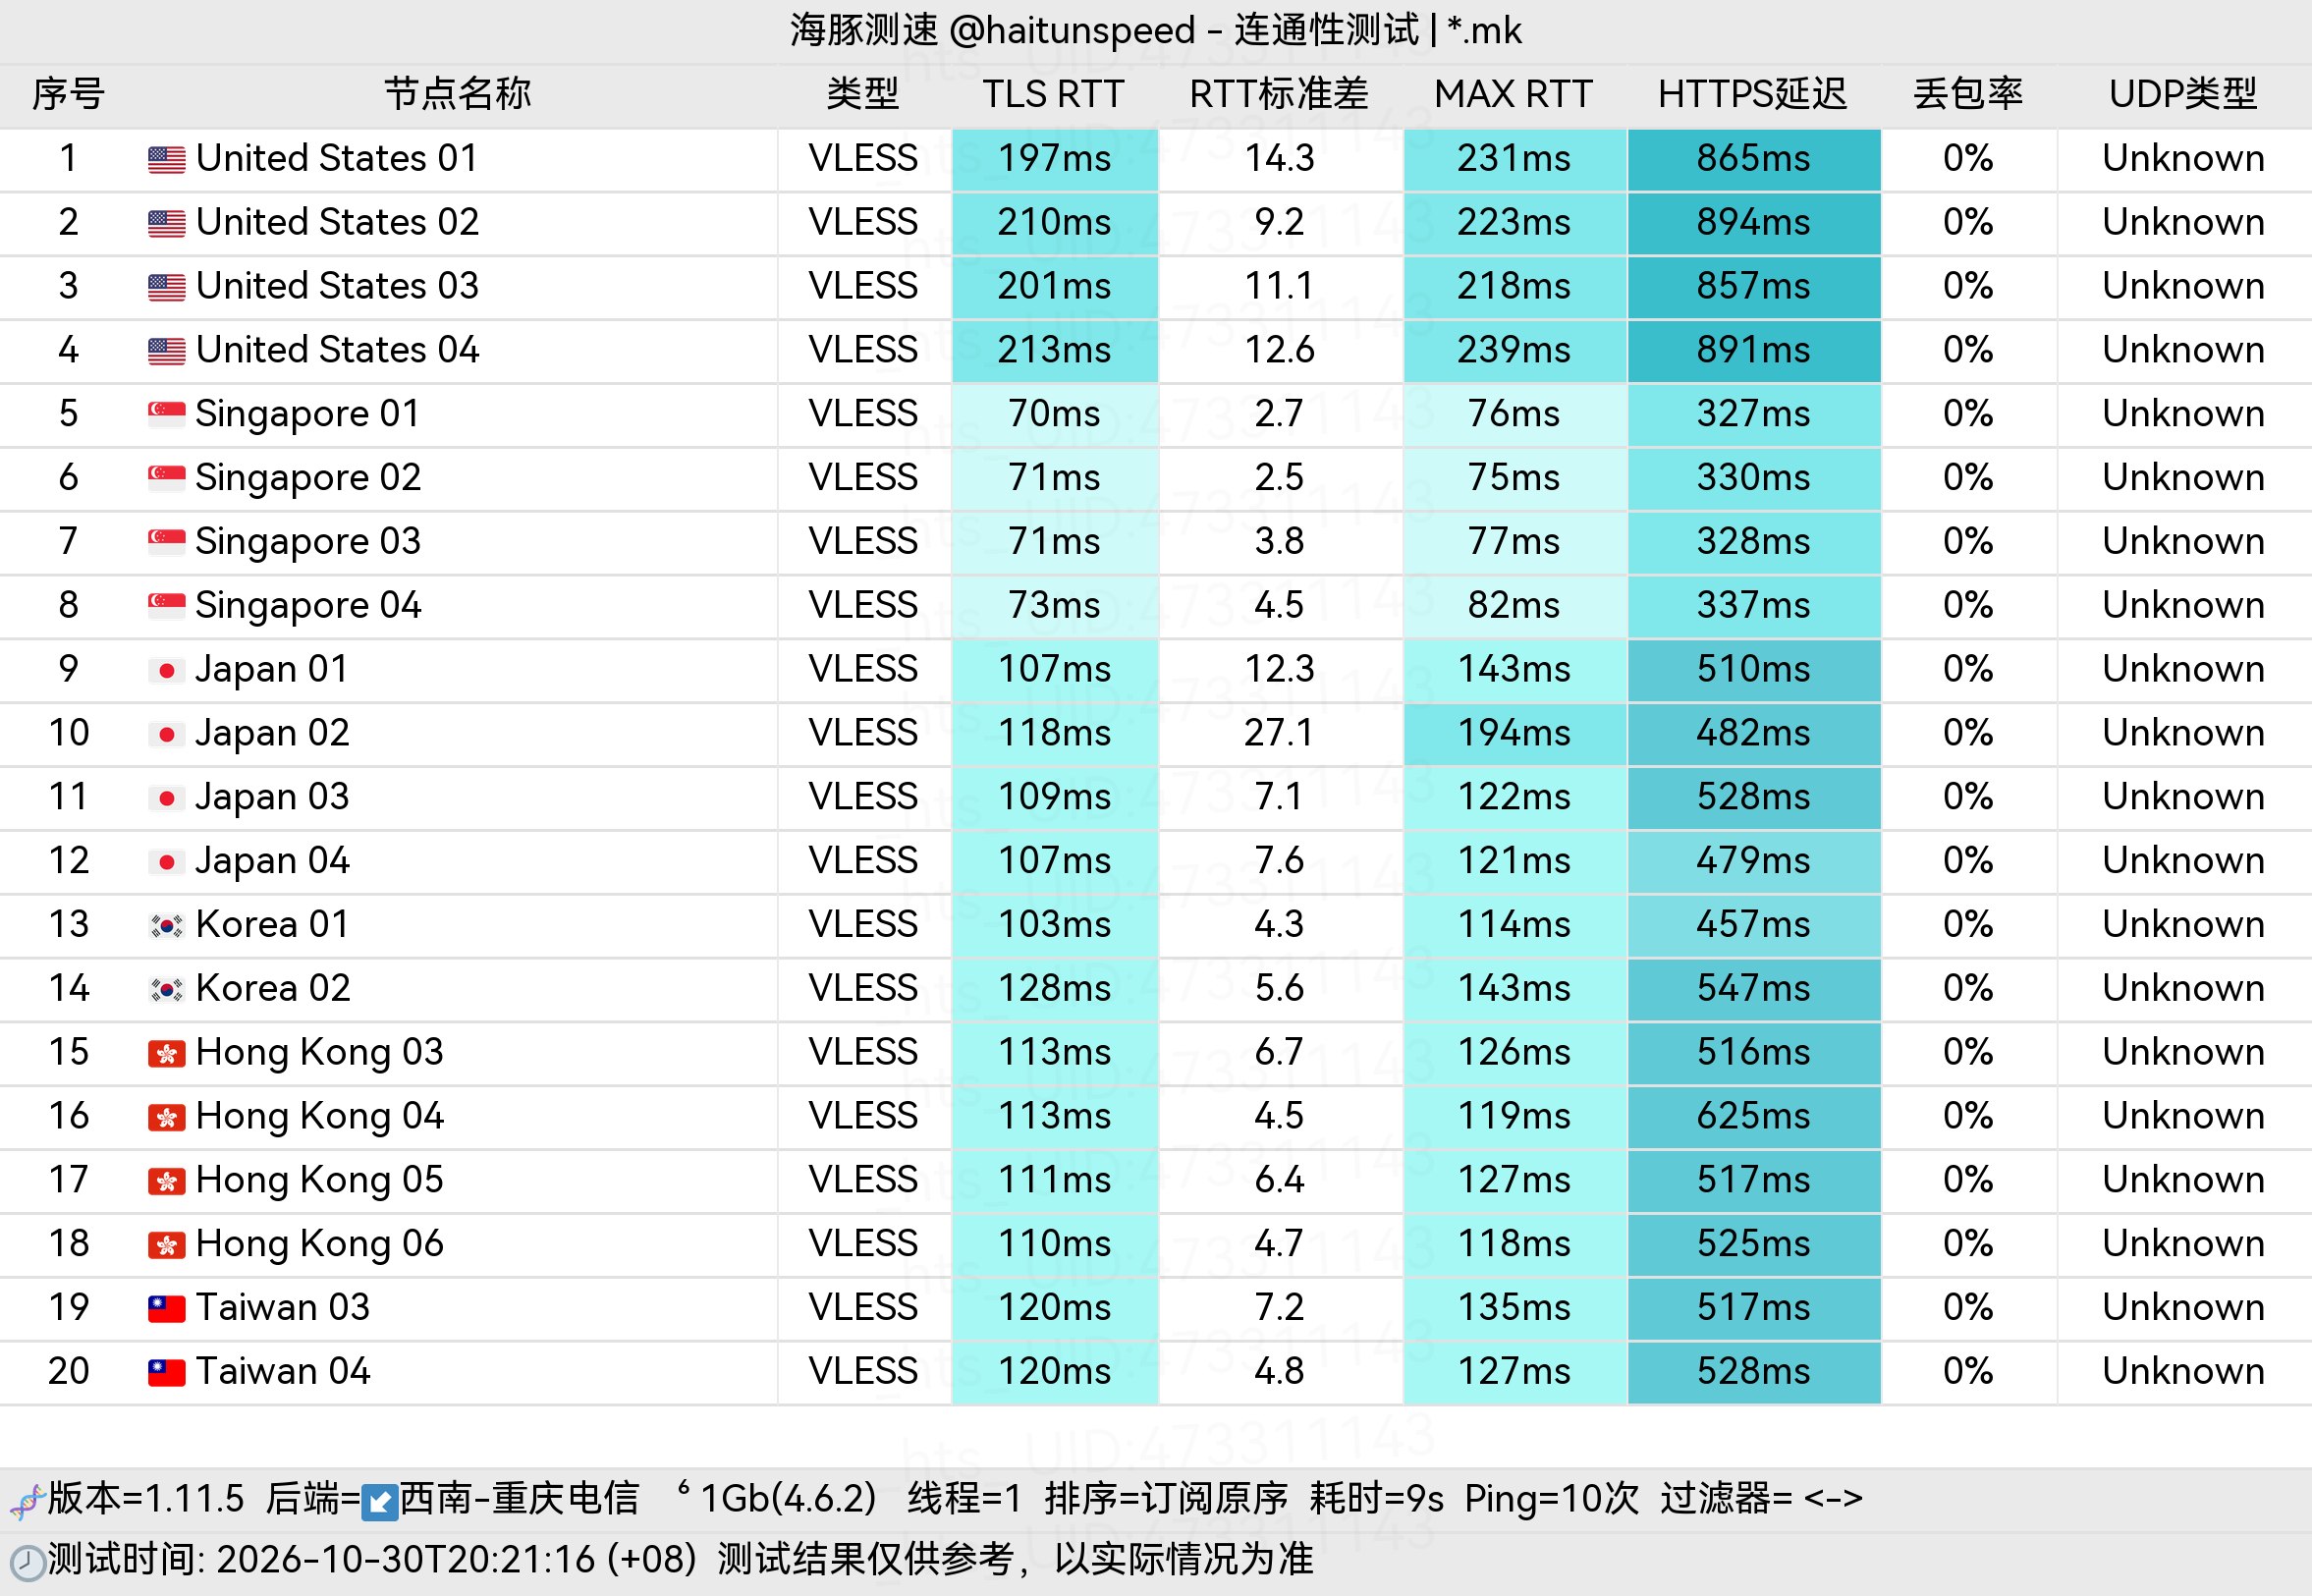This screenshot has width=2312, height=1596.
Task: Click the 丢包率 column header
Action: (x=1968, y=94)
